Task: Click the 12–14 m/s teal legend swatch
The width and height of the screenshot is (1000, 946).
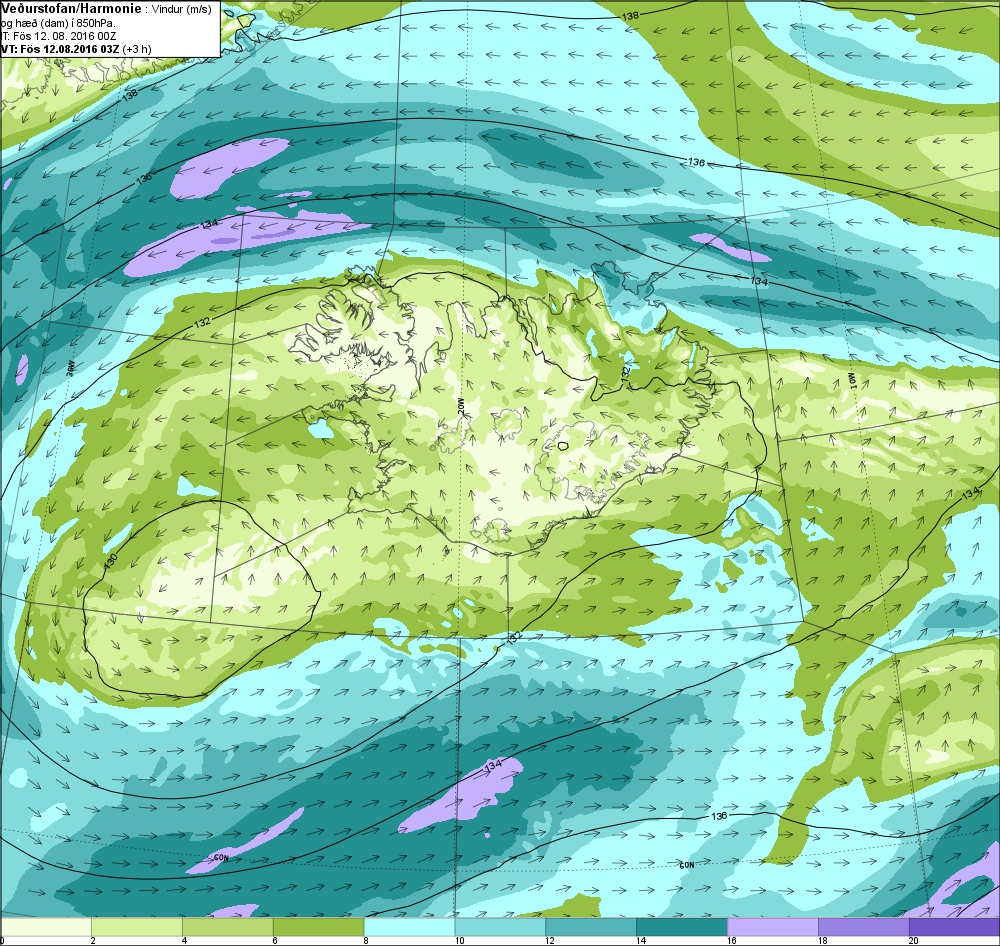Action: tap(591, 927)
